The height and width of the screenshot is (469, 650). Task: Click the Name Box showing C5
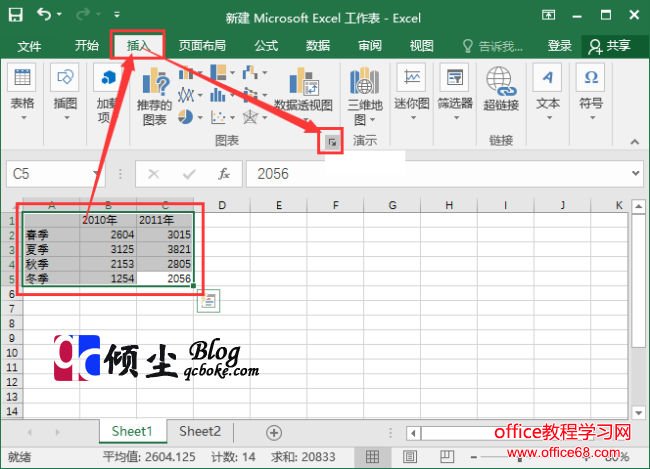[49, 174]
